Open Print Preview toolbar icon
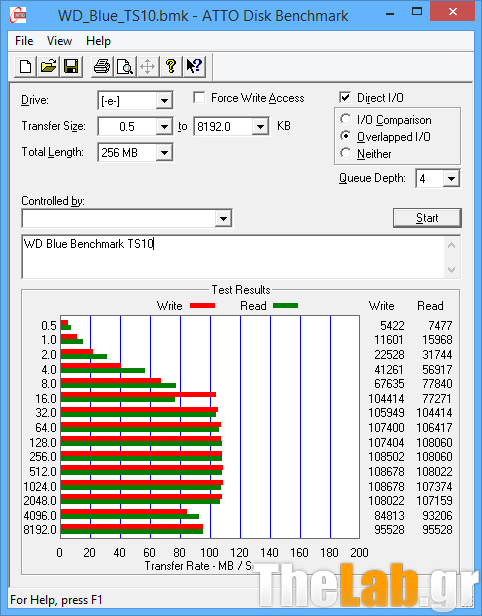This screenshot has width=482, height=616. coord(125,66)
